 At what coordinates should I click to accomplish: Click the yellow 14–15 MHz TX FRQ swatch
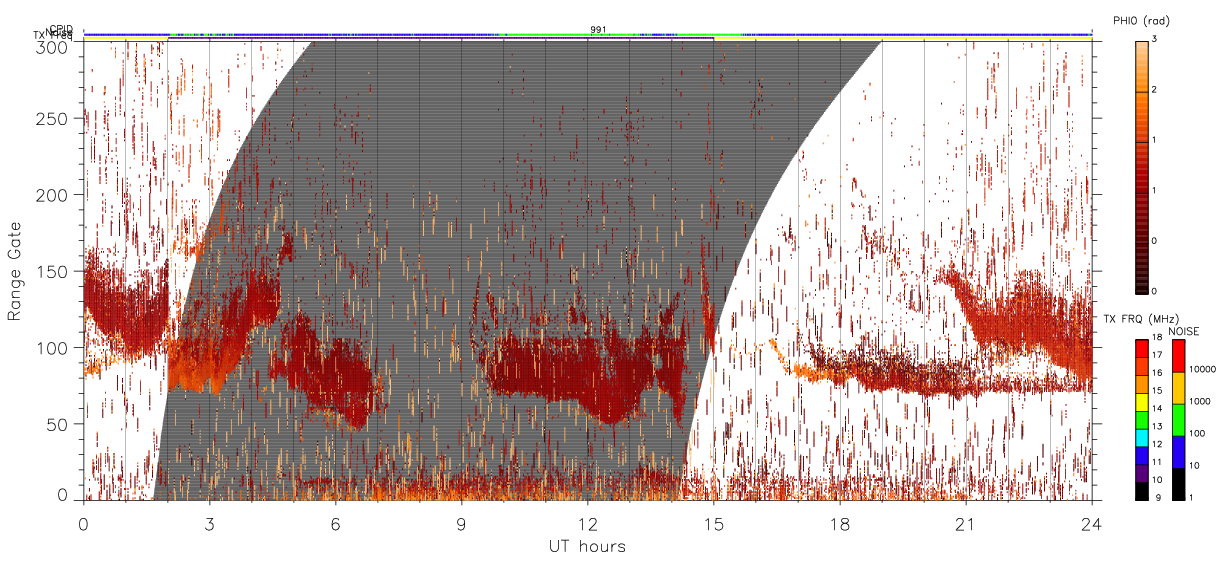click(1142, 402)
